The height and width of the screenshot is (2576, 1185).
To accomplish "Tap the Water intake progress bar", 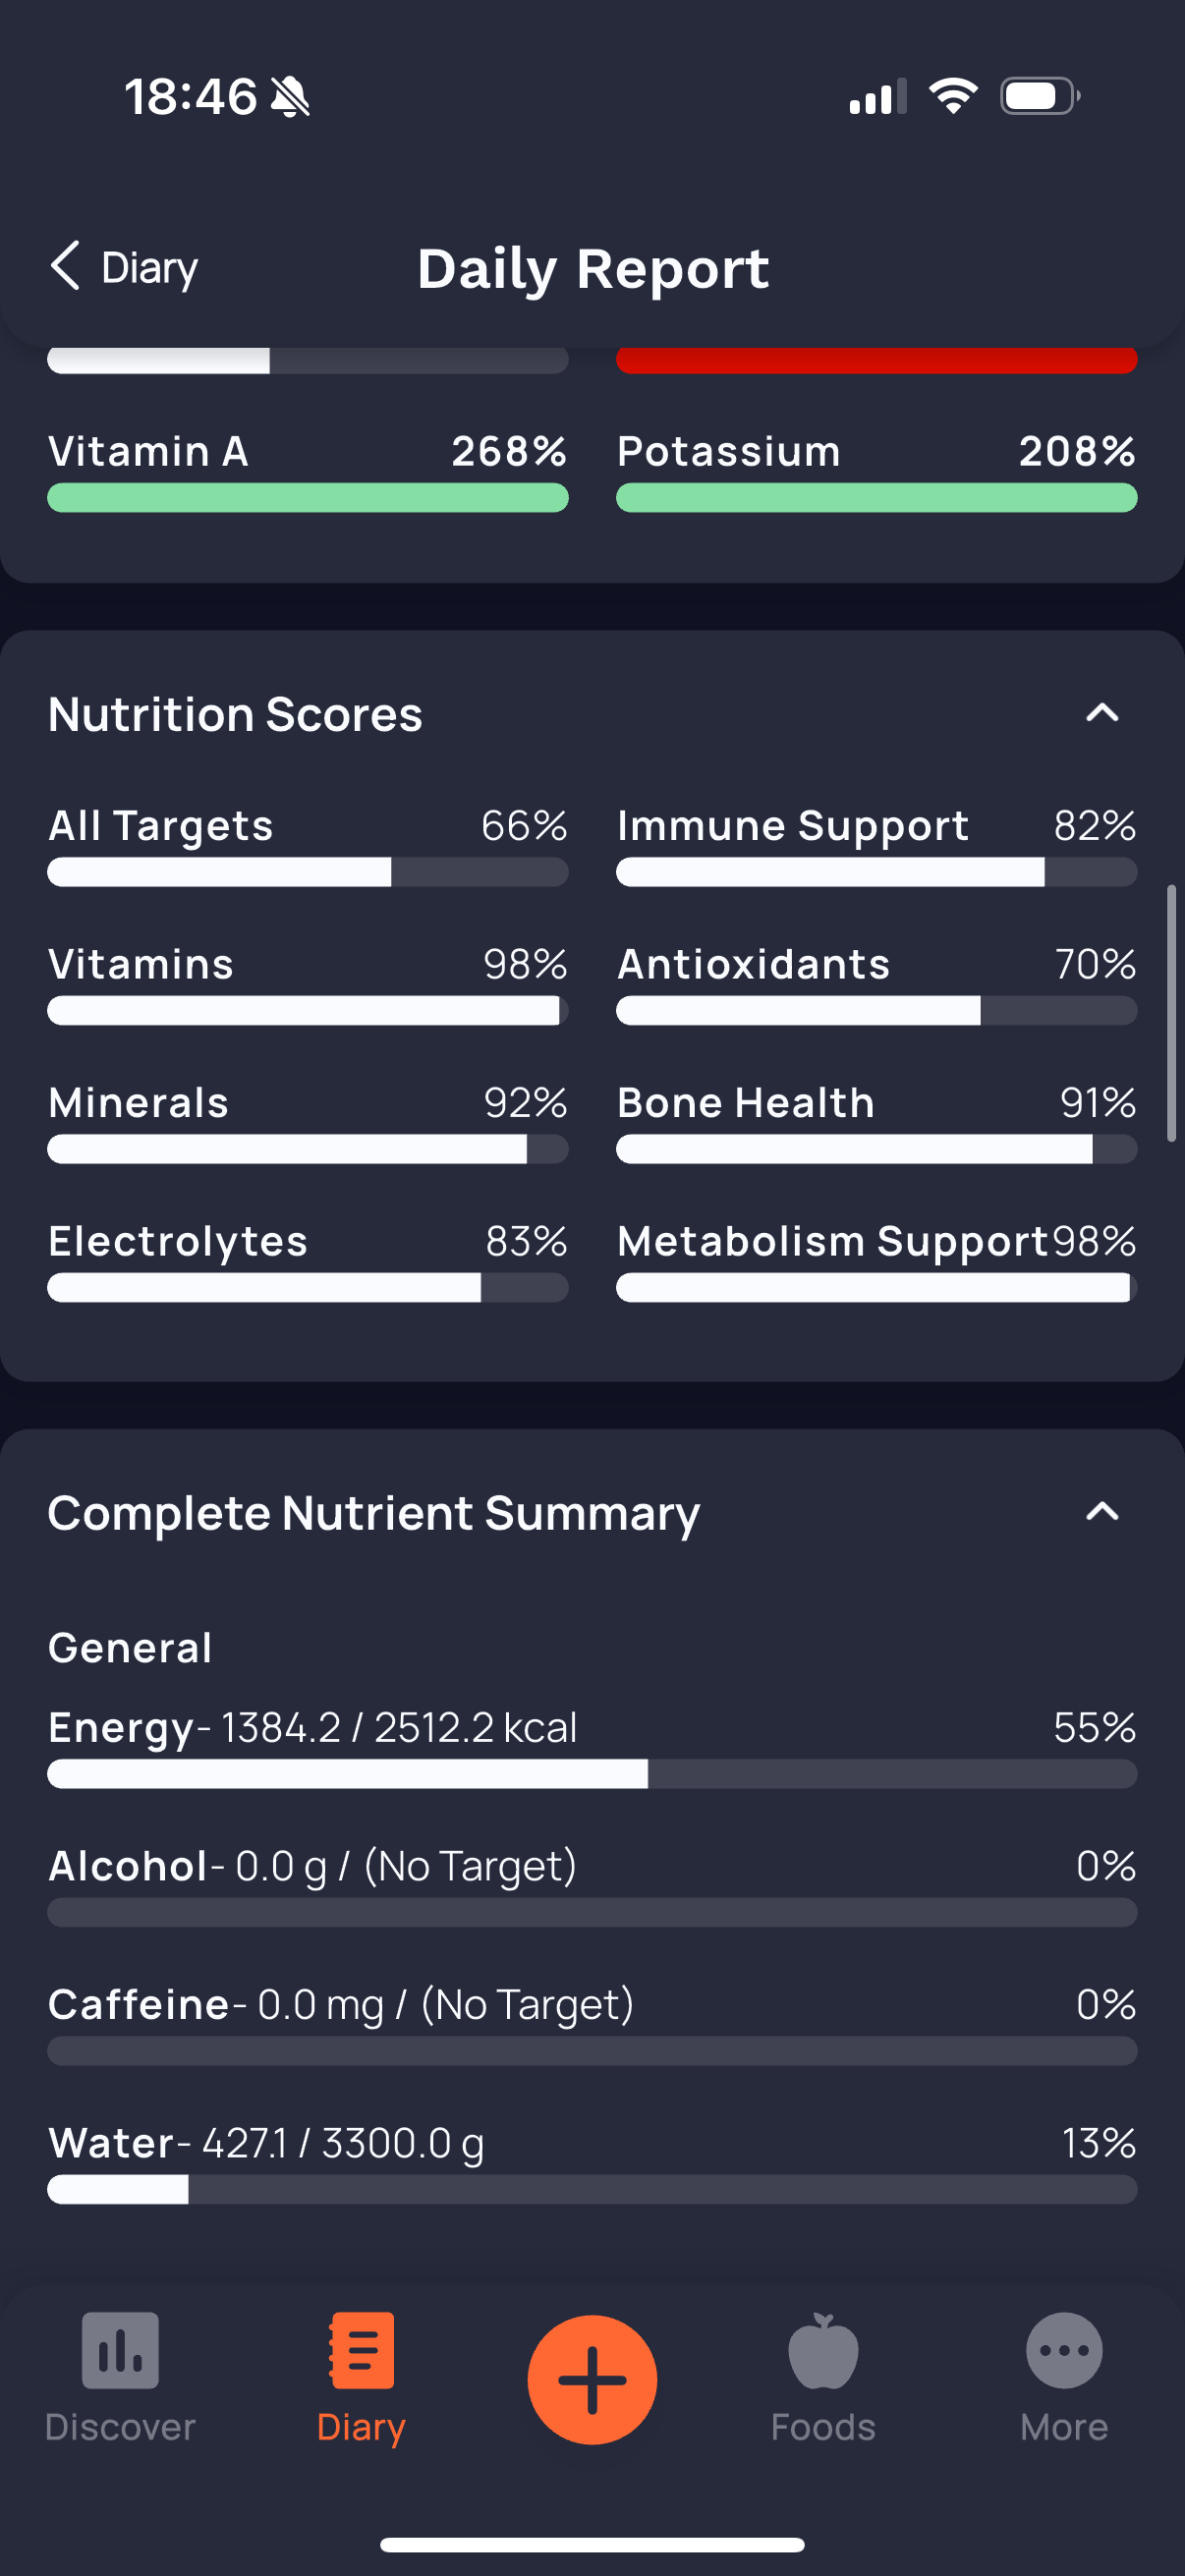I will pos(592,2190).
